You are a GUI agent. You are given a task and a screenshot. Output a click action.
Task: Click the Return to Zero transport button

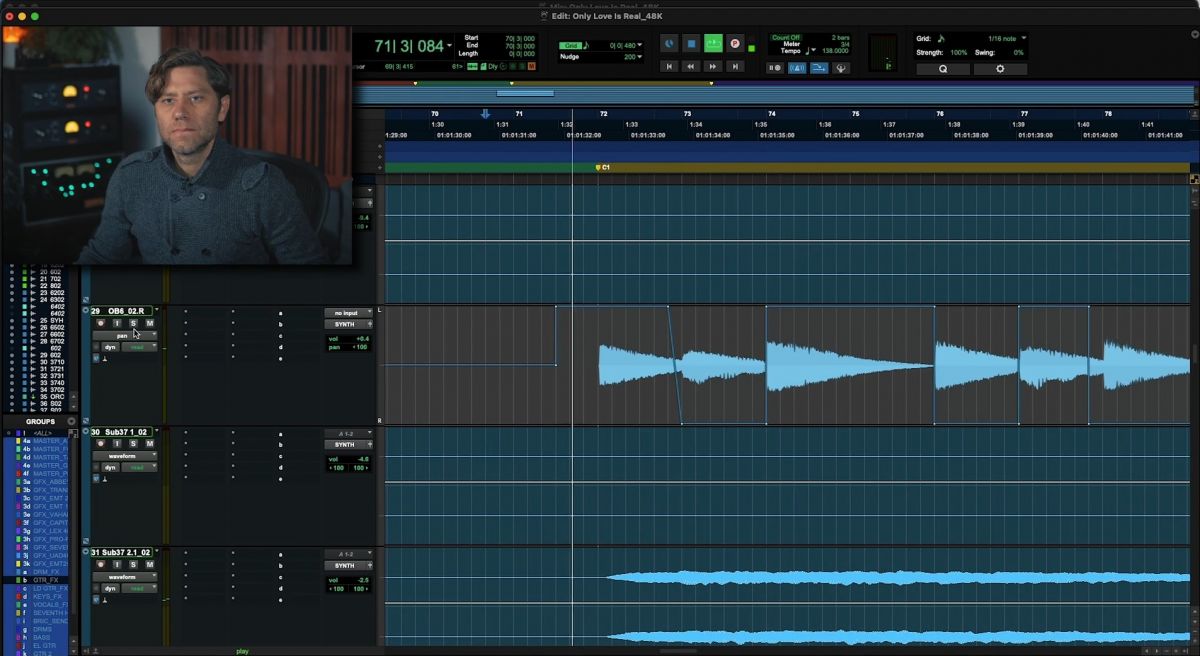[668, 68]
